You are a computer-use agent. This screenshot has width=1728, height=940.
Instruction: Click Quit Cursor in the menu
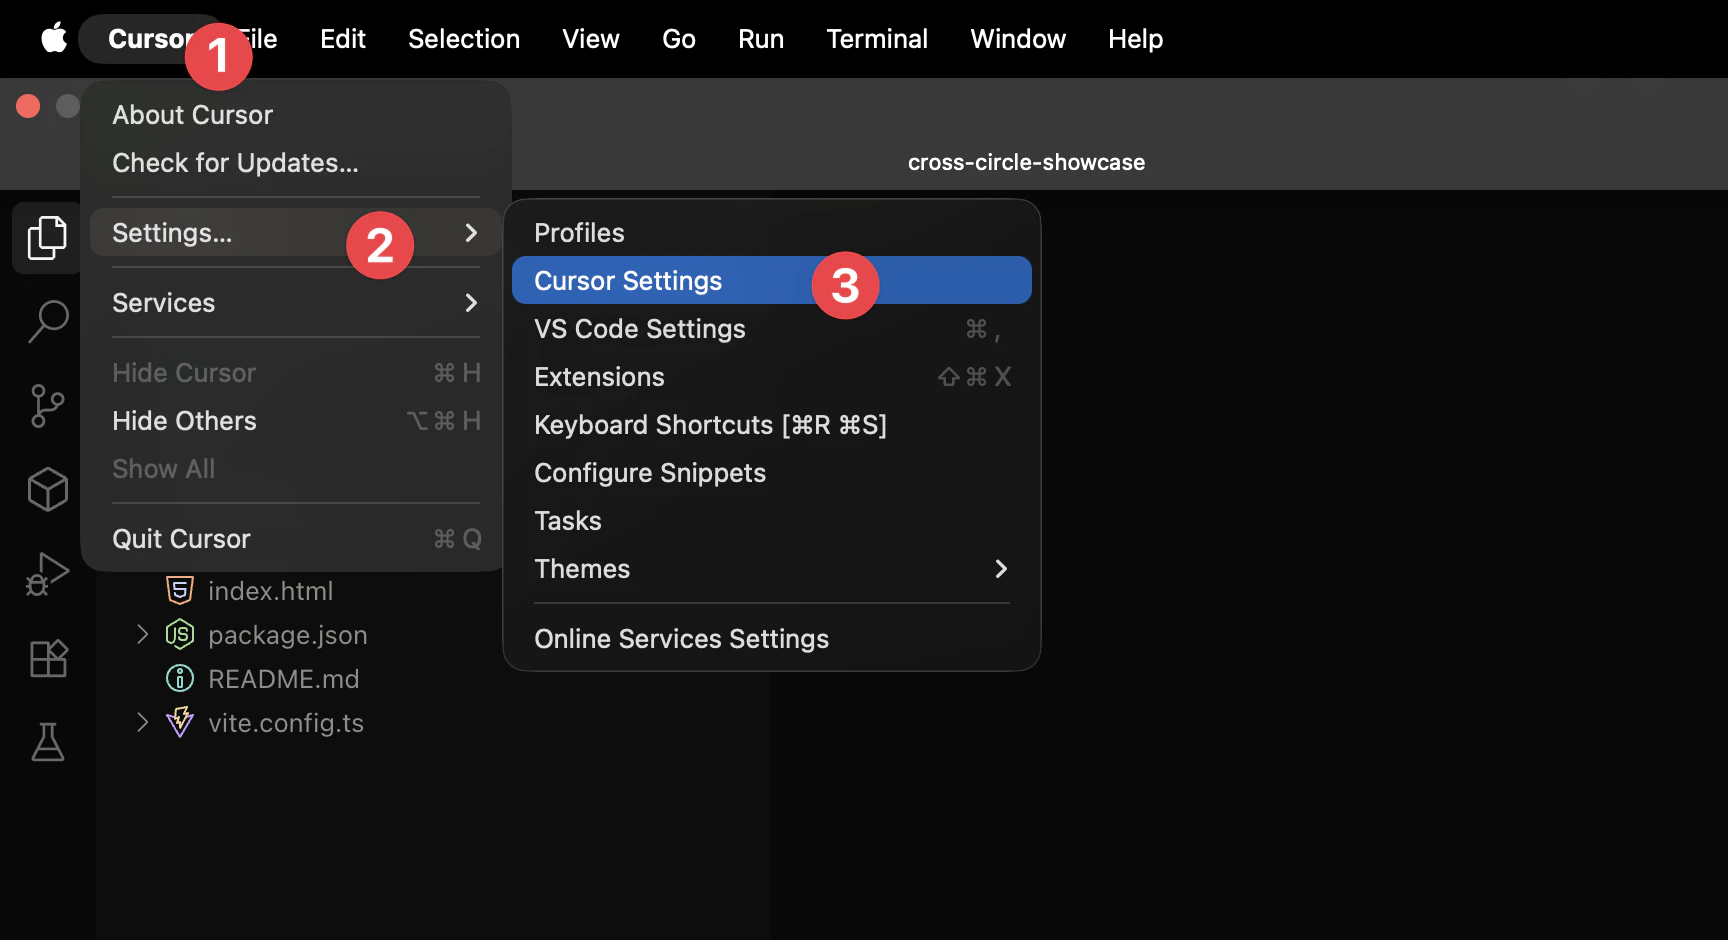[x=181, y=538]
